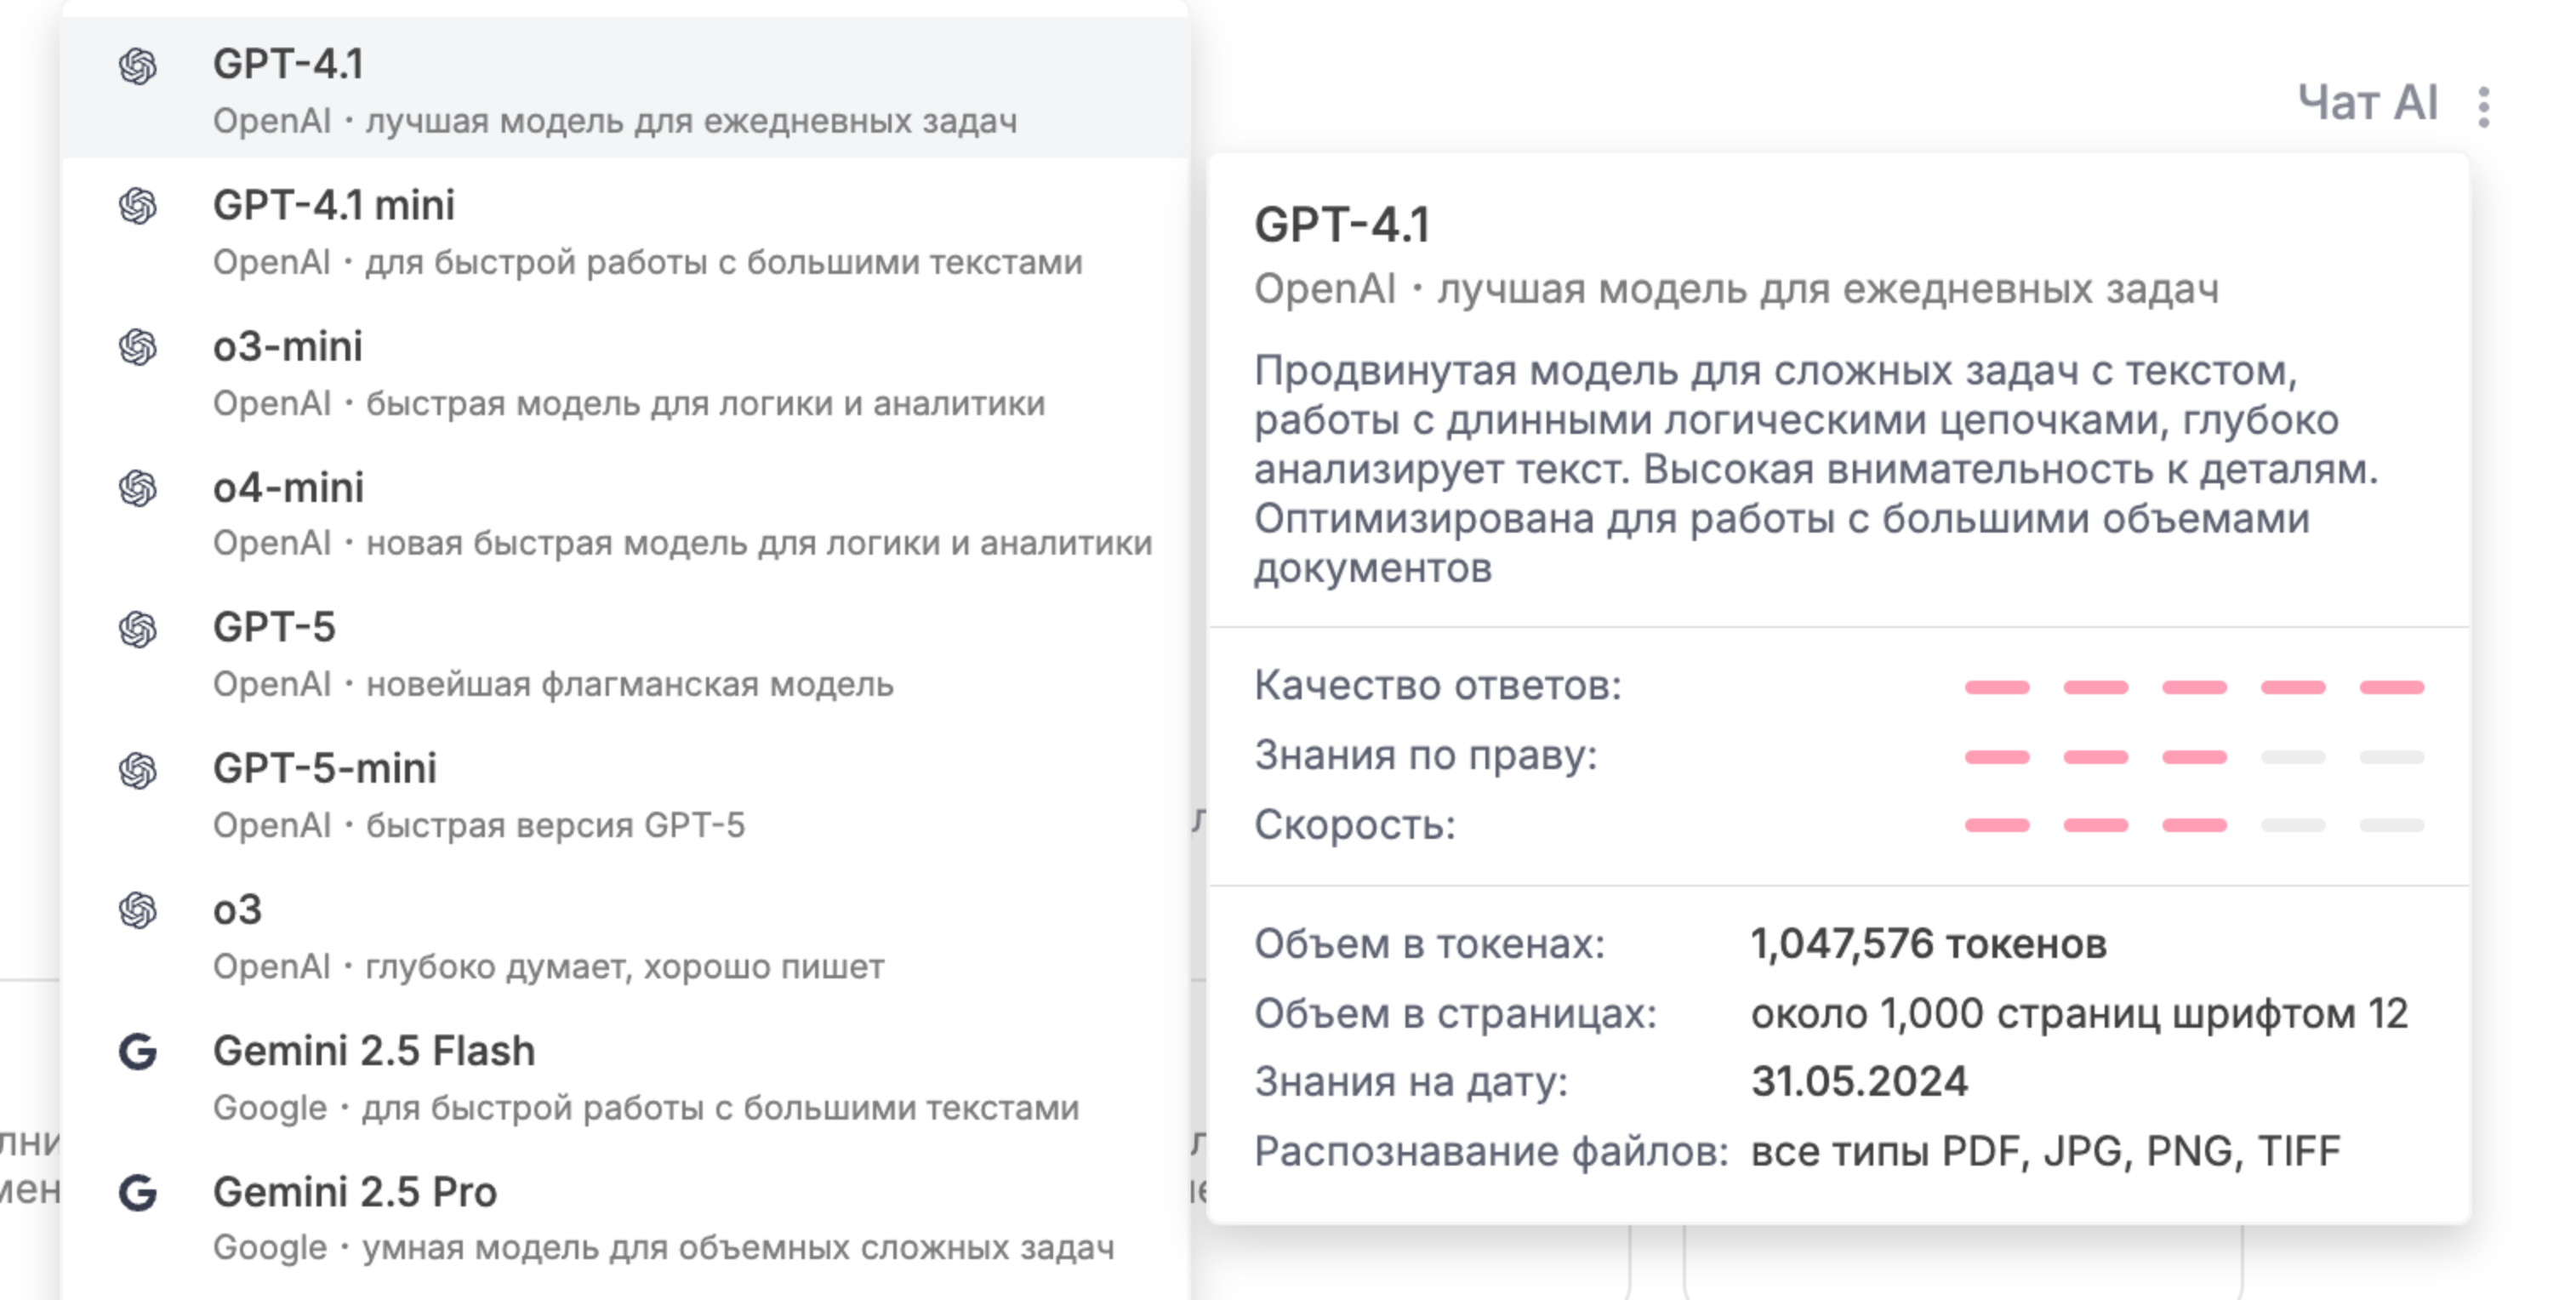
Task: Click the Чат AI header label
Action: [2368, 103]
